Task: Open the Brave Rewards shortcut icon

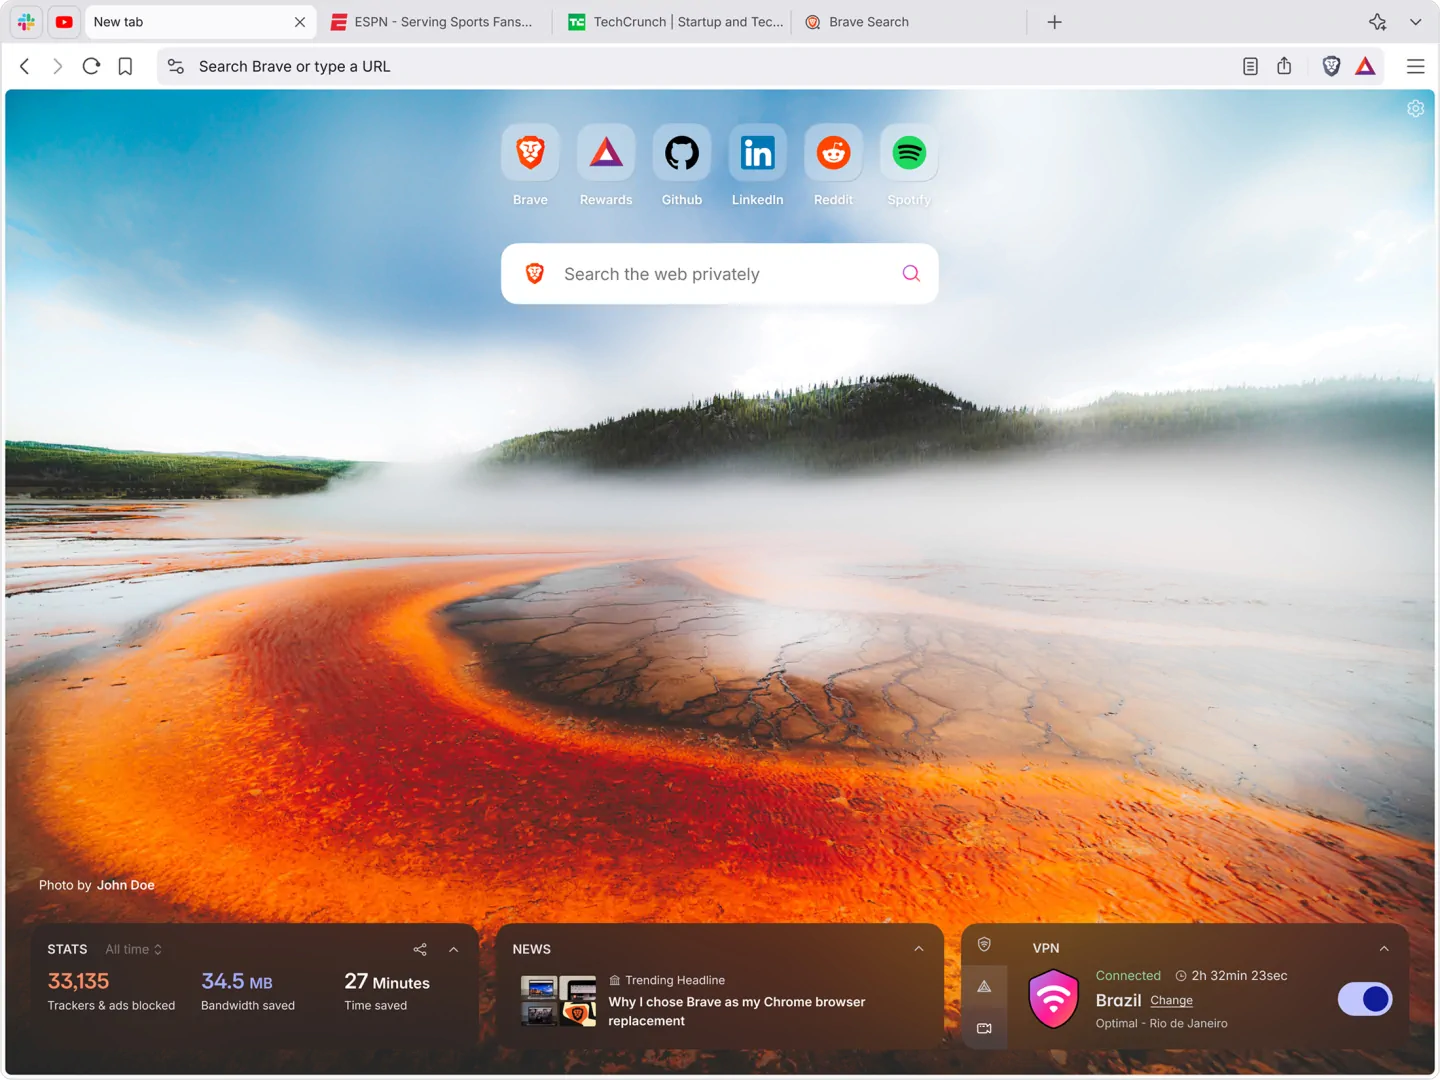Action: tap(605, 153)
